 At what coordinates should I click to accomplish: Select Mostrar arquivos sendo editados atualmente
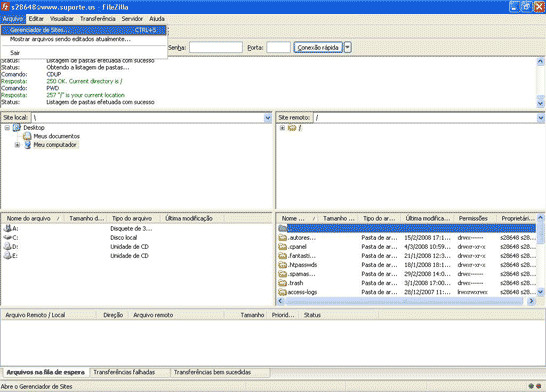[70, 39]
